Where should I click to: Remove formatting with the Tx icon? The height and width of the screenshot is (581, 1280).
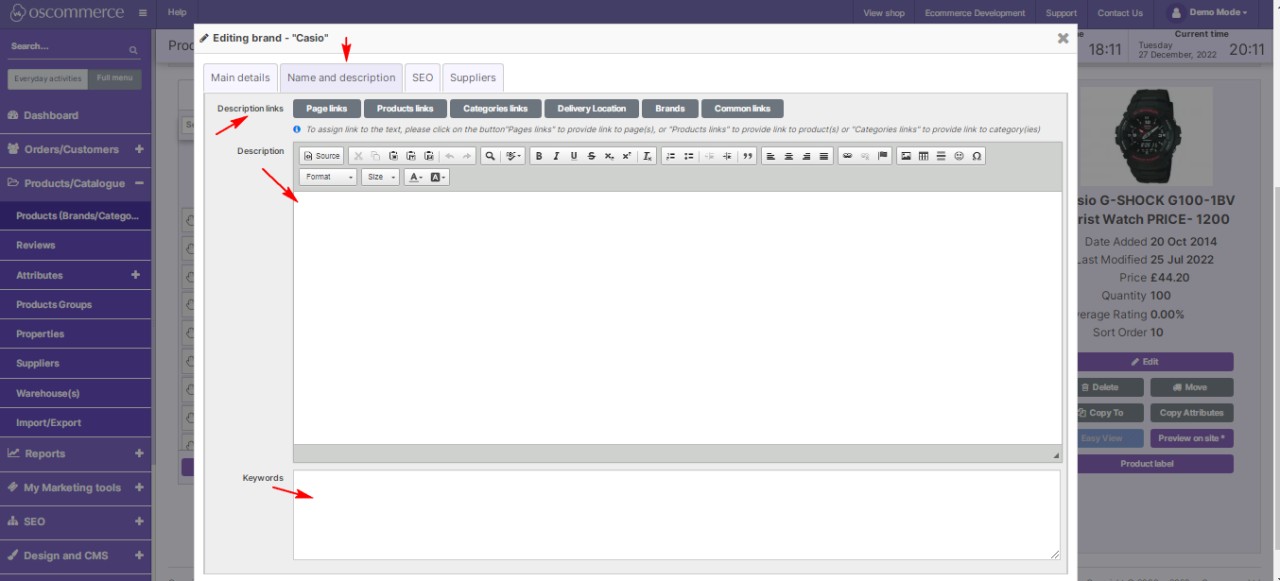tap(647, 156)
